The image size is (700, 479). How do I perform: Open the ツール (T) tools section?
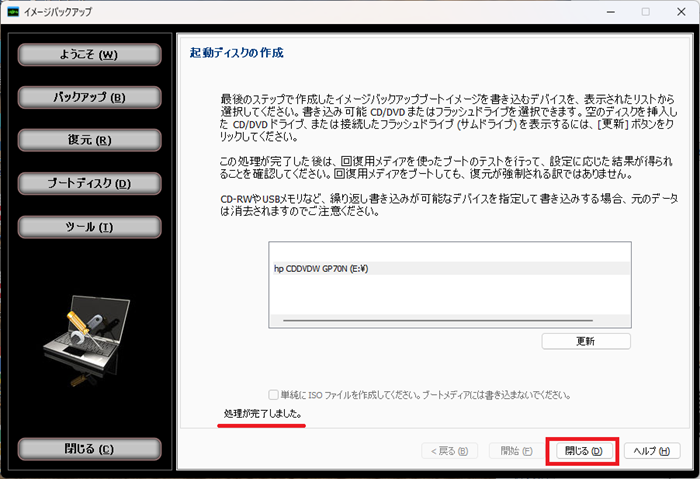87,227
